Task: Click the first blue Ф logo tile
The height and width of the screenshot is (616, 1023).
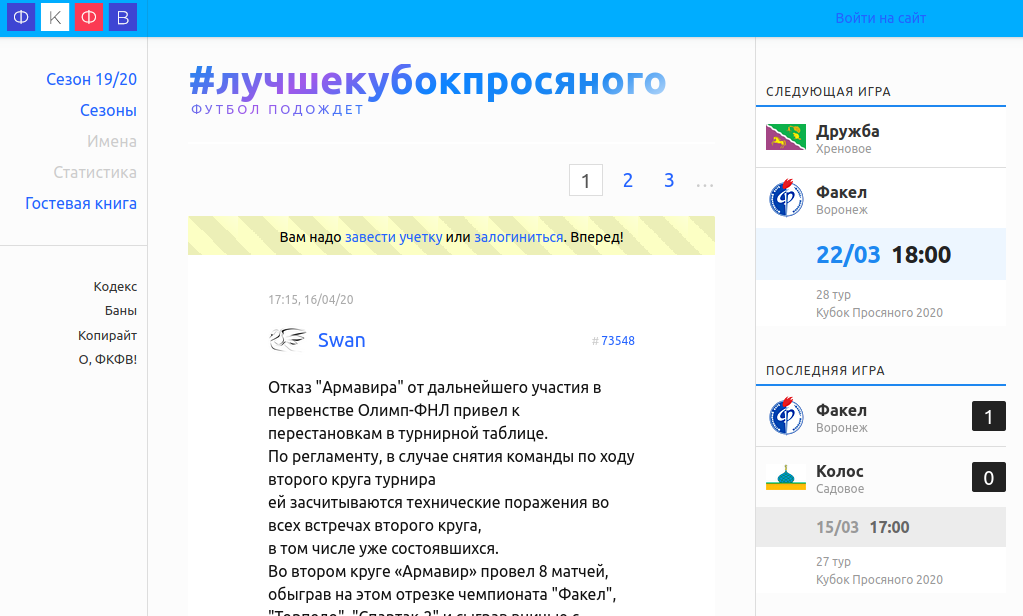Action: [x=21, y=17]
